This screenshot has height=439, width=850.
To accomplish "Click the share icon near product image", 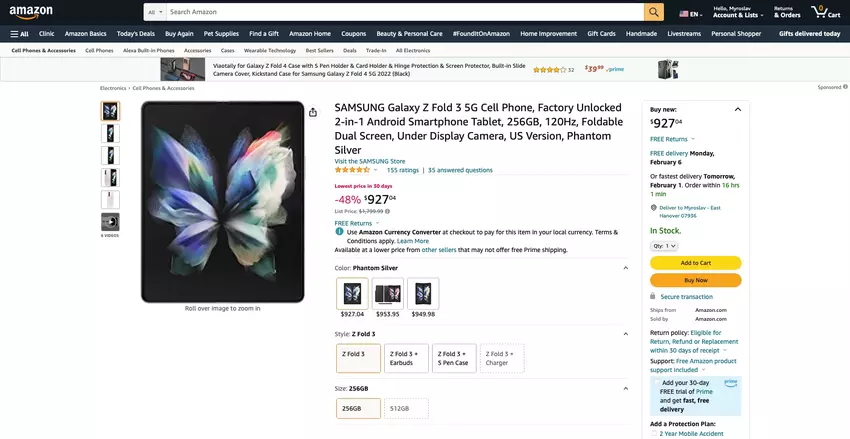I will (313, 112).
